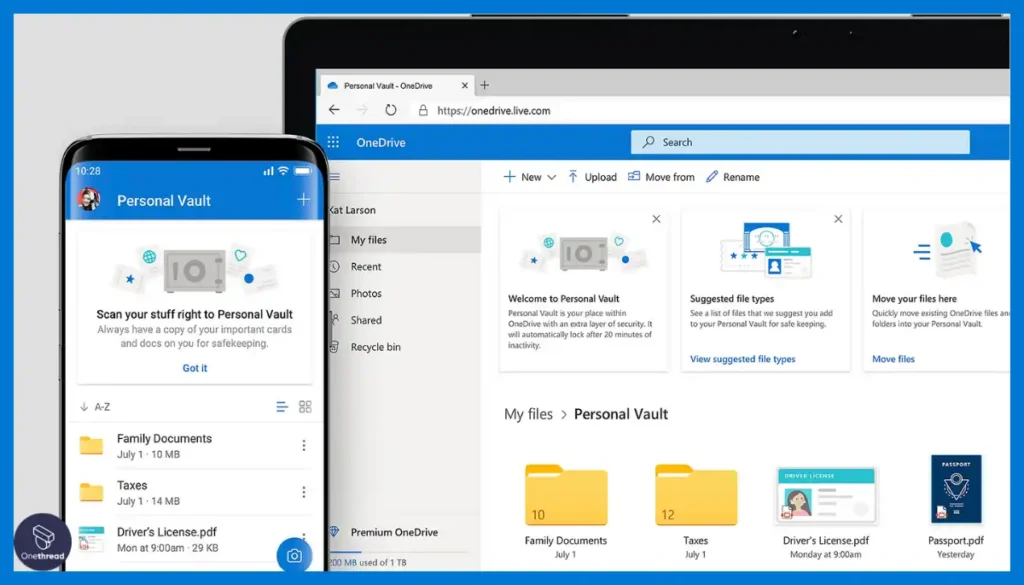
Task: Click the Recent clock icon in sidebar
Action: (x=334, y=266)
